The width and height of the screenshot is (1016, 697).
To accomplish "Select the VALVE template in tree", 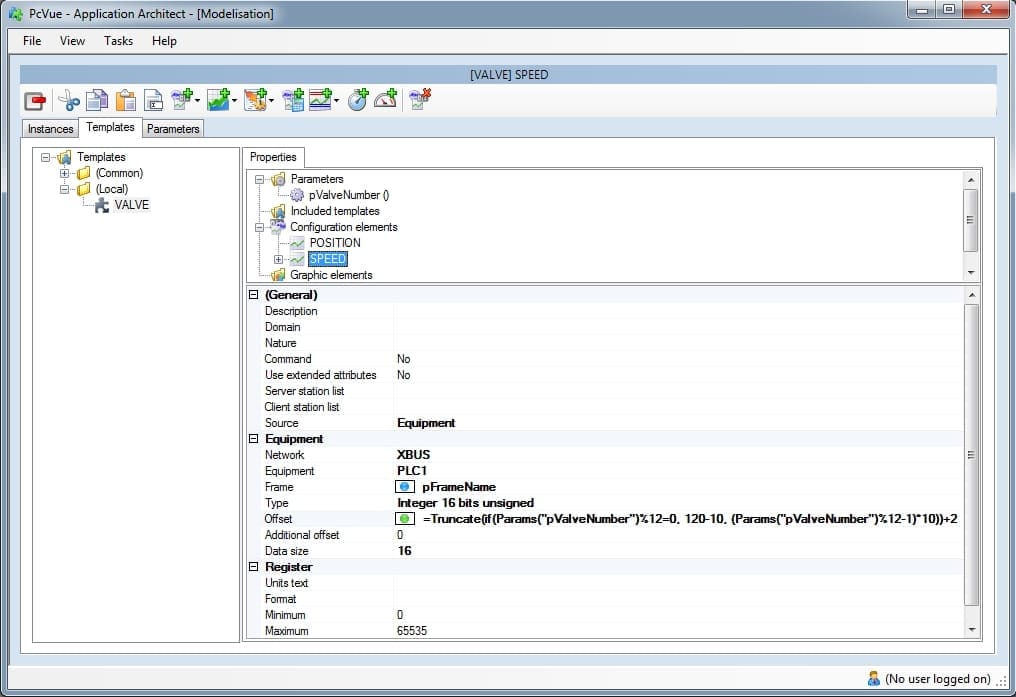I will 131,205.
